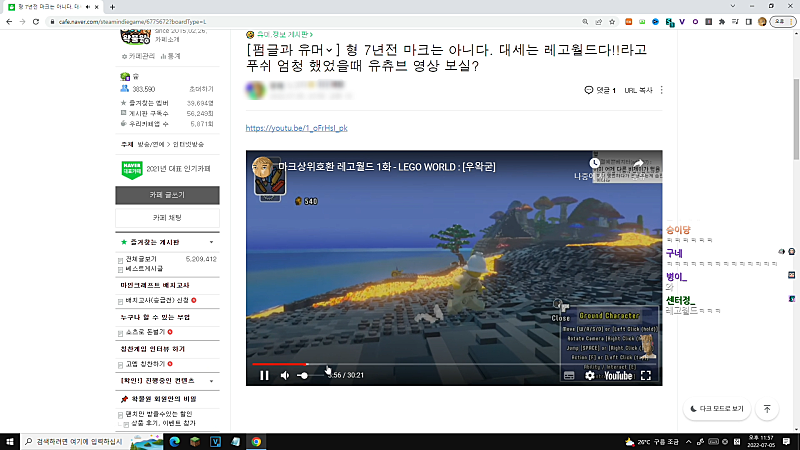Image resolution: width=800 pixels, height=450 pixels.
Task: Open 전체글보기 board
Action: click(141, 259)
